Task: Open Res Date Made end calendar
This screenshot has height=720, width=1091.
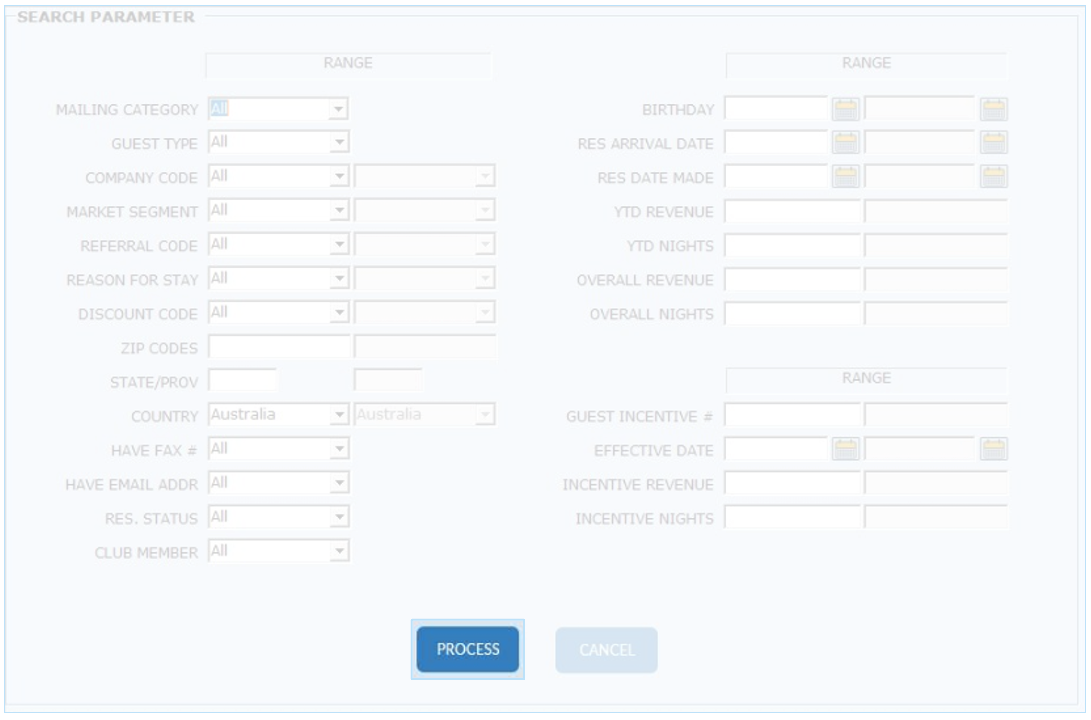Action: (x=993, y=177)
